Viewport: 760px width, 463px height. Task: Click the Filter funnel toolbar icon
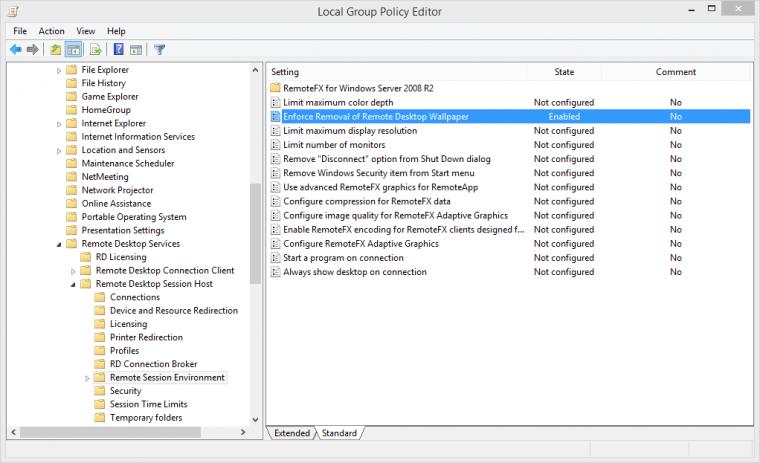pos(159,49)
